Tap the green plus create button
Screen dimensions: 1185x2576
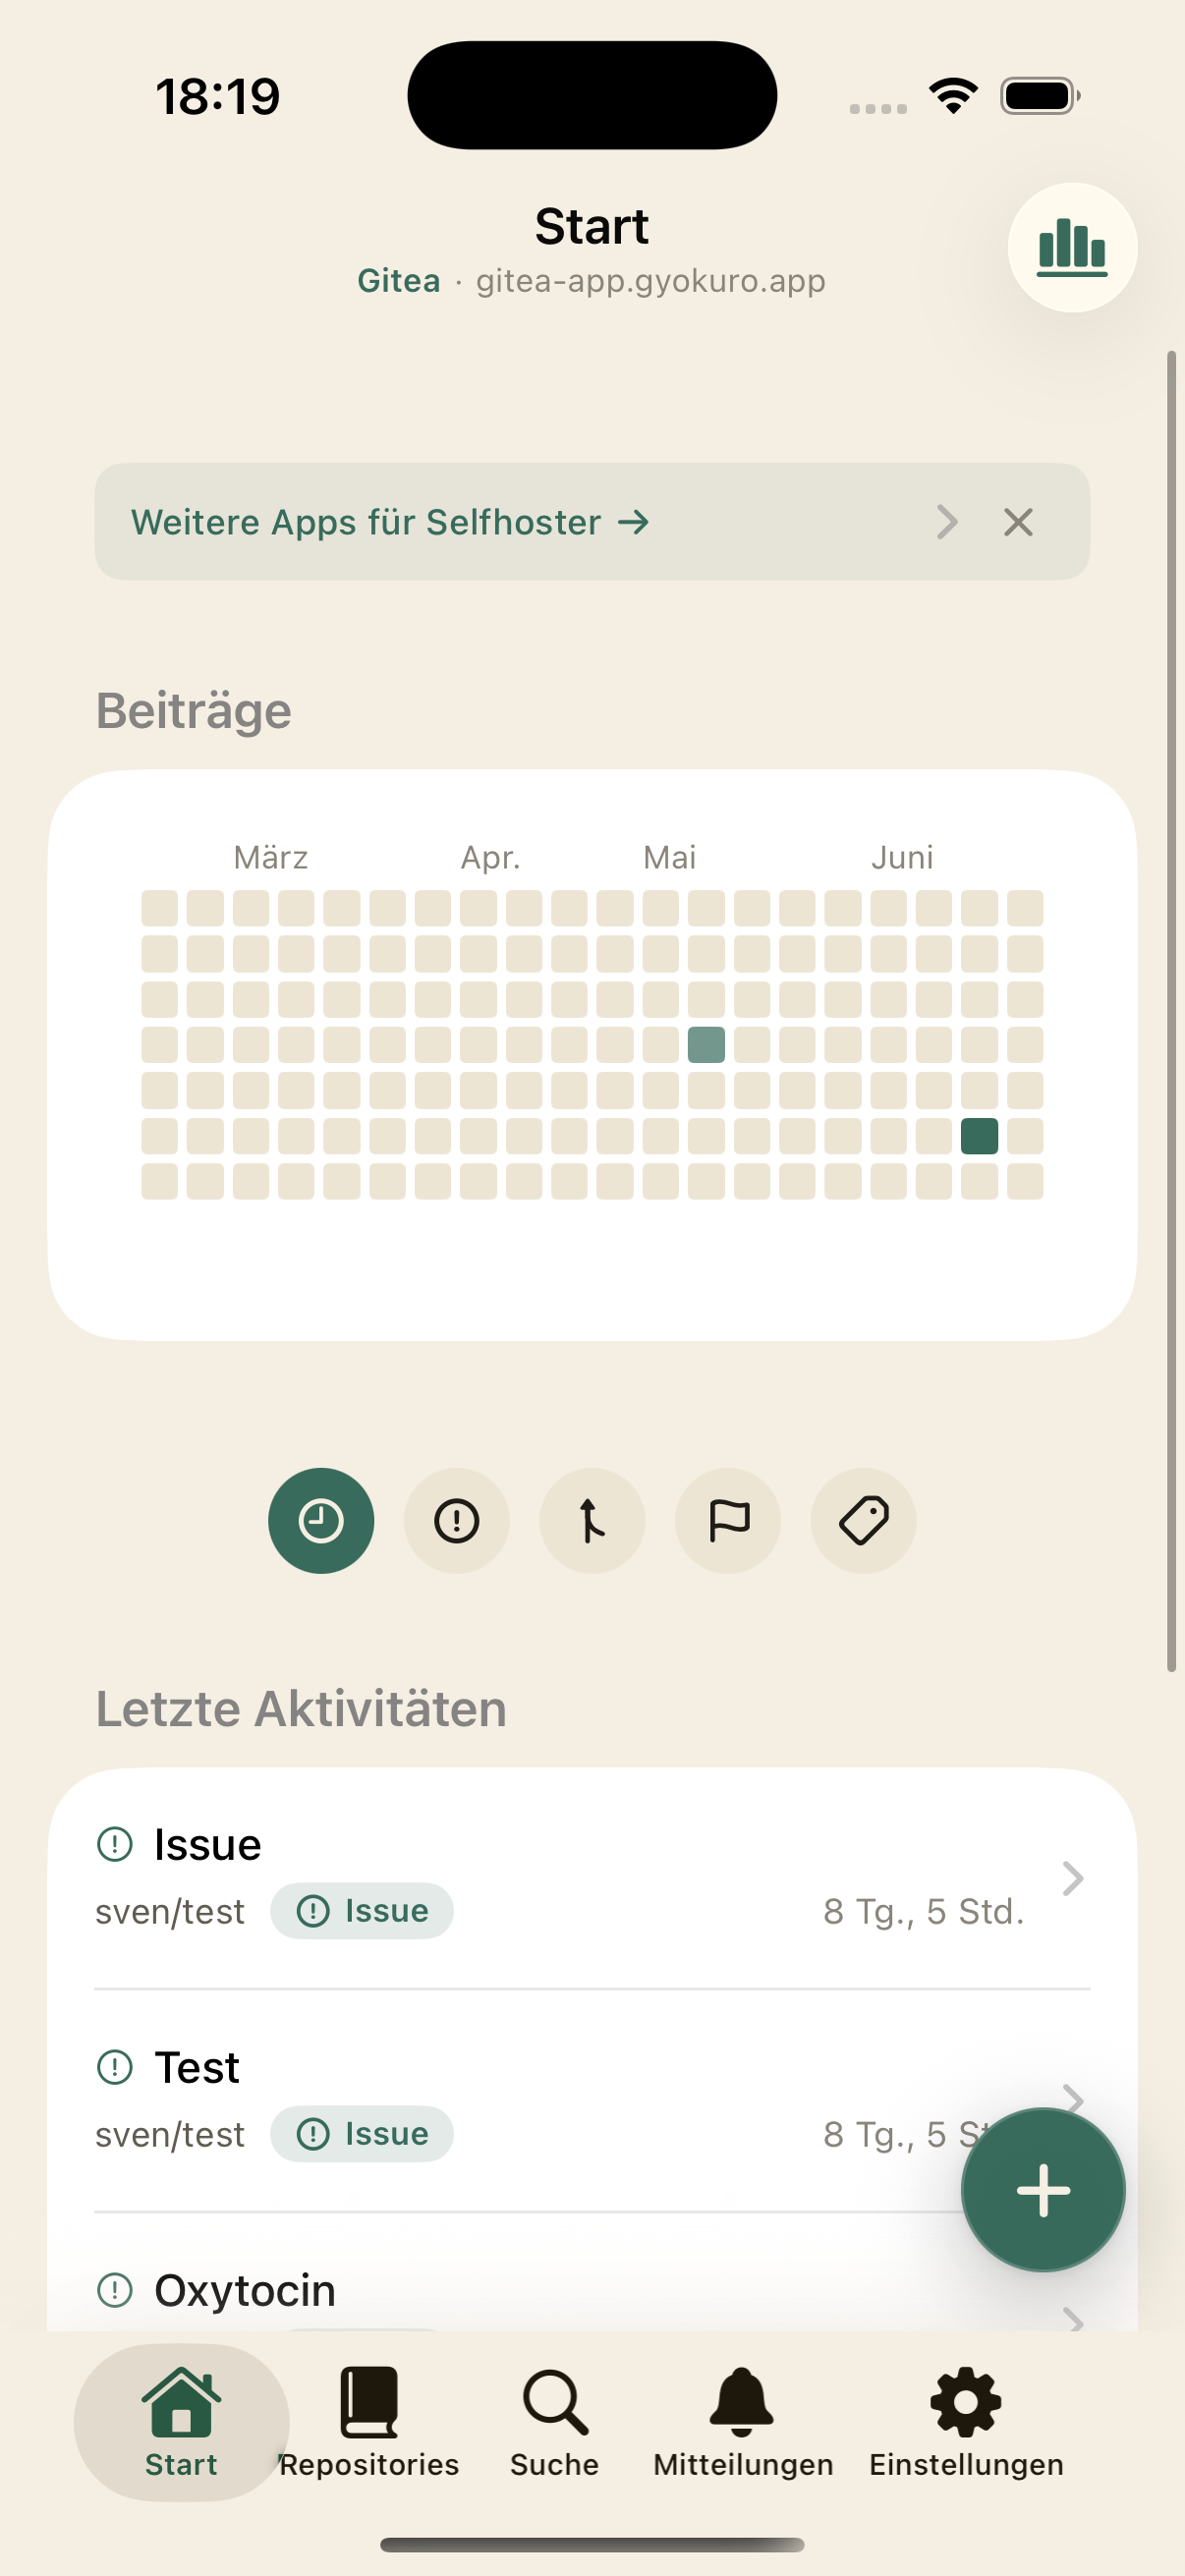(1043, 2189)
